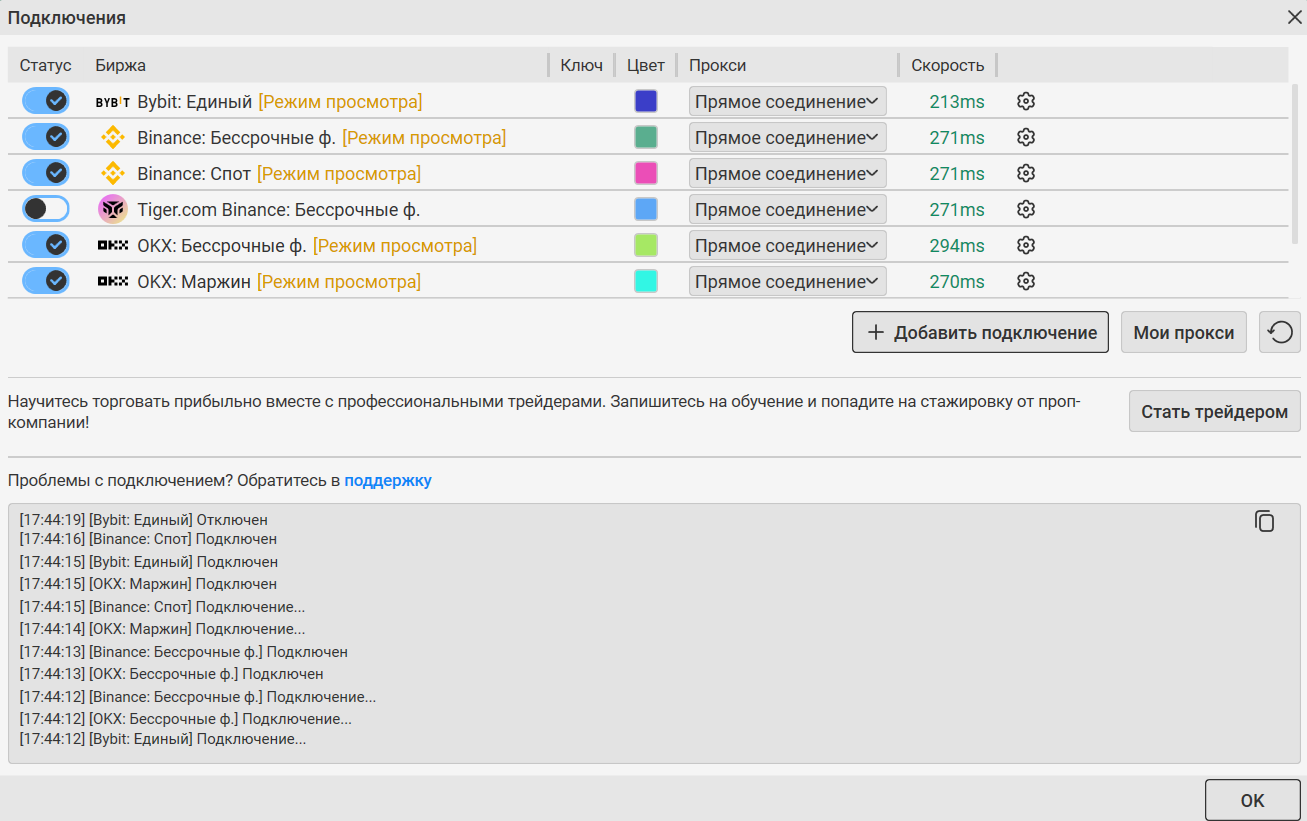Open settings gear for Bybit: Единый
Viewport: 1307px width, 821px height.
pos(1025,101)
